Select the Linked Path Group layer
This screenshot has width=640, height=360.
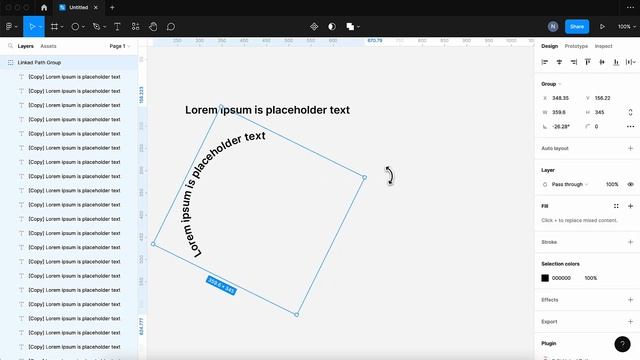point(69,62)
